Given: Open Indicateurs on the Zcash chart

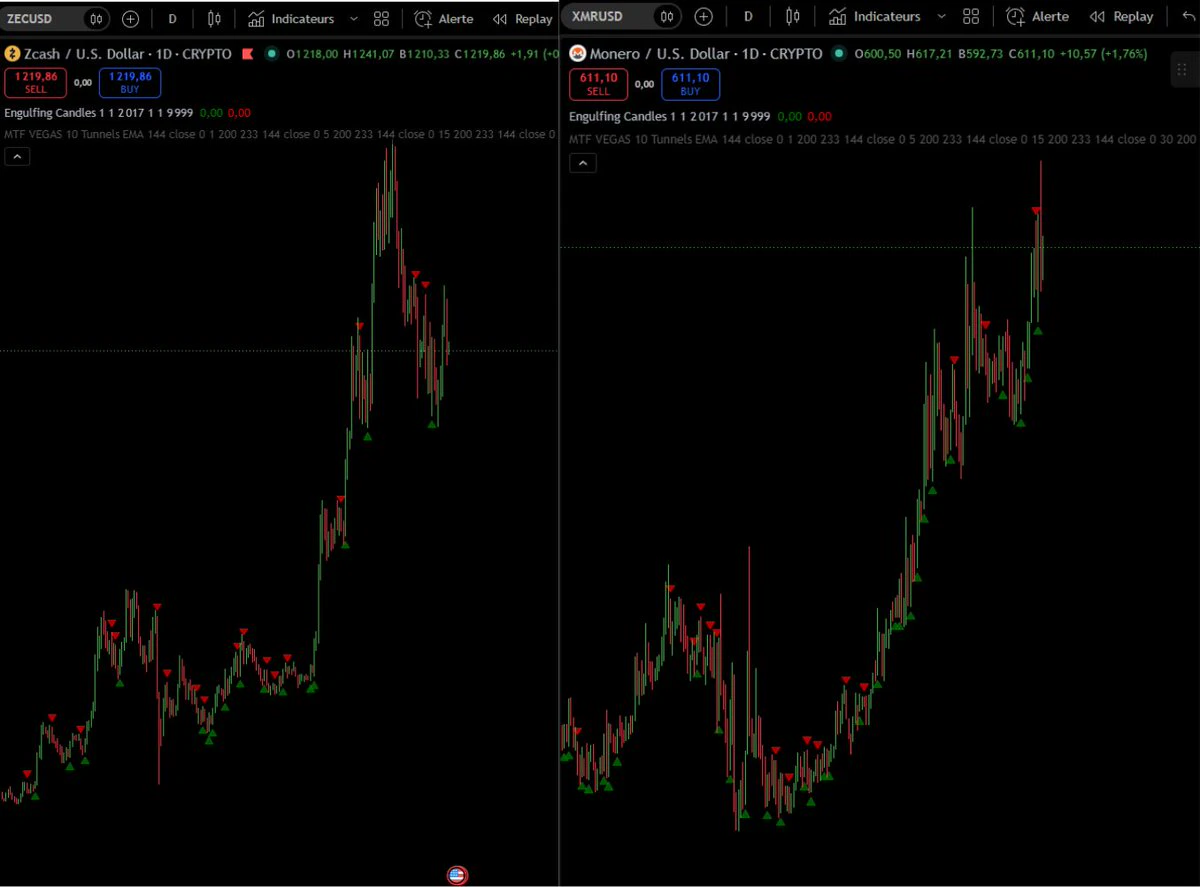Looking at the screenshot, I should coord(291,19).
